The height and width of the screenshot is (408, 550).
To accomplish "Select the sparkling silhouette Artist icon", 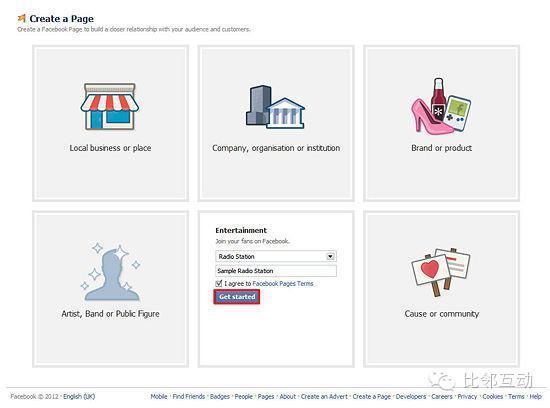I will point(110,272).
